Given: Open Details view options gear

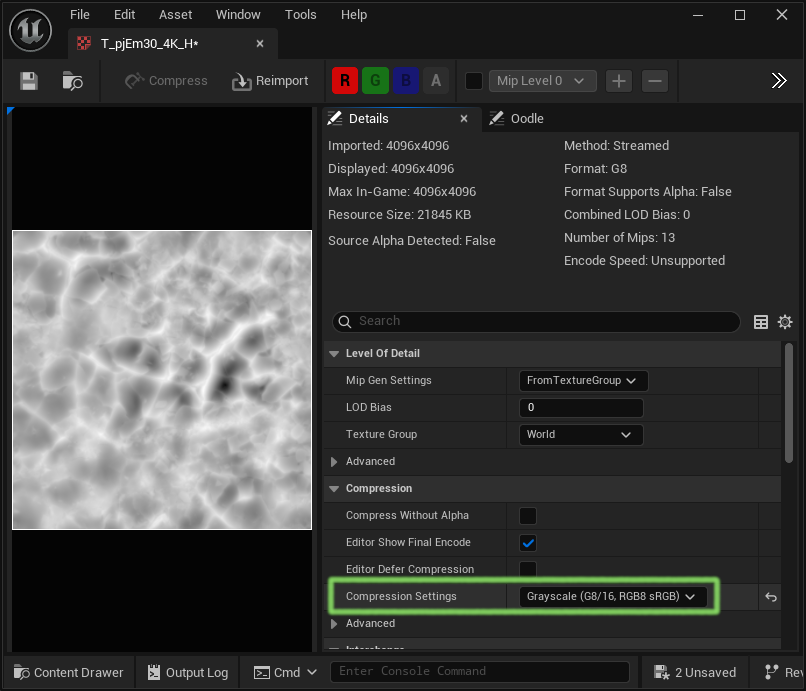Looking at the screenshot, I should tap(785, 322).
